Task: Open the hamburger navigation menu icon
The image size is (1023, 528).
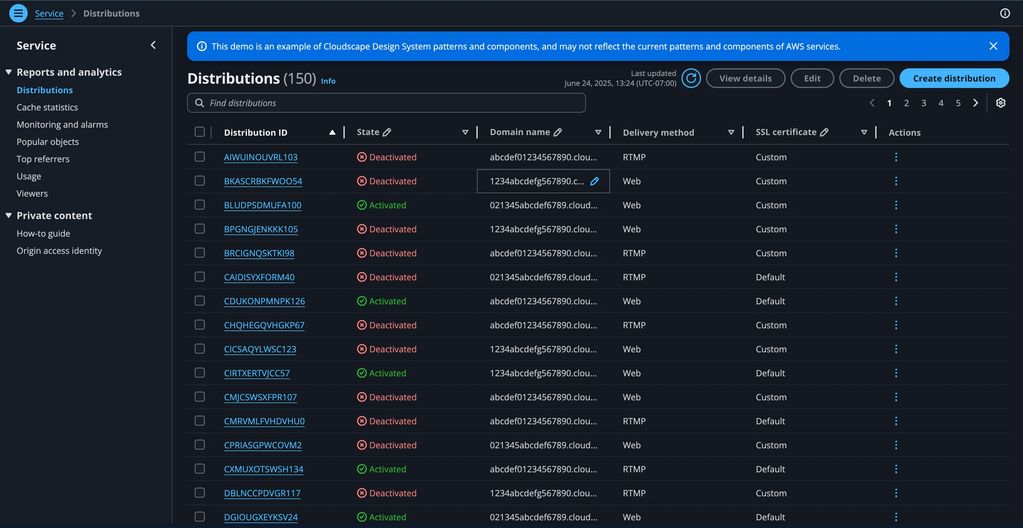Action: [18, 13]
